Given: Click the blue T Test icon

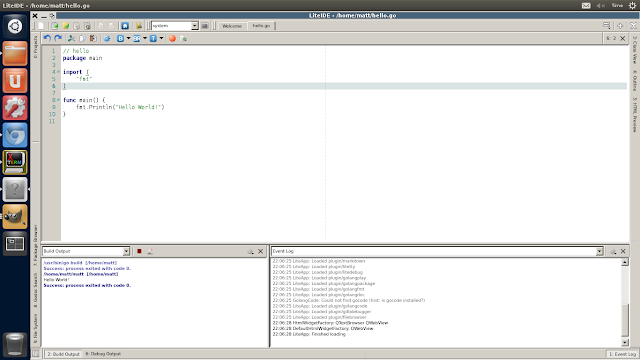Looking at the screenshot, I should (153, 38).
